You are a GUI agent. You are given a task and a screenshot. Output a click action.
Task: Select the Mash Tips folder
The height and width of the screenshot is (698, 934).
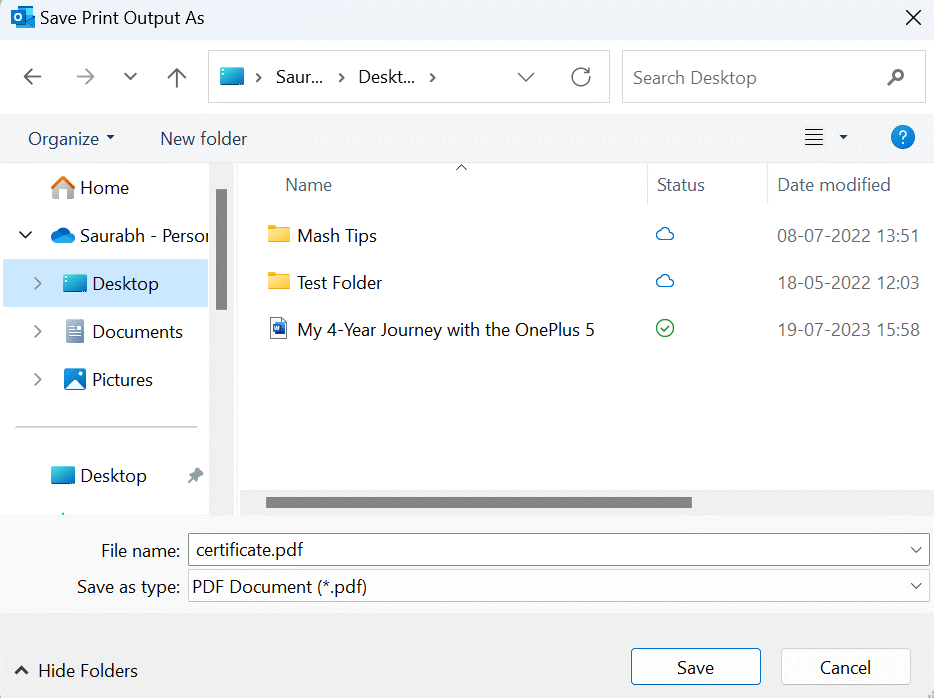click(x=337, y=236)
